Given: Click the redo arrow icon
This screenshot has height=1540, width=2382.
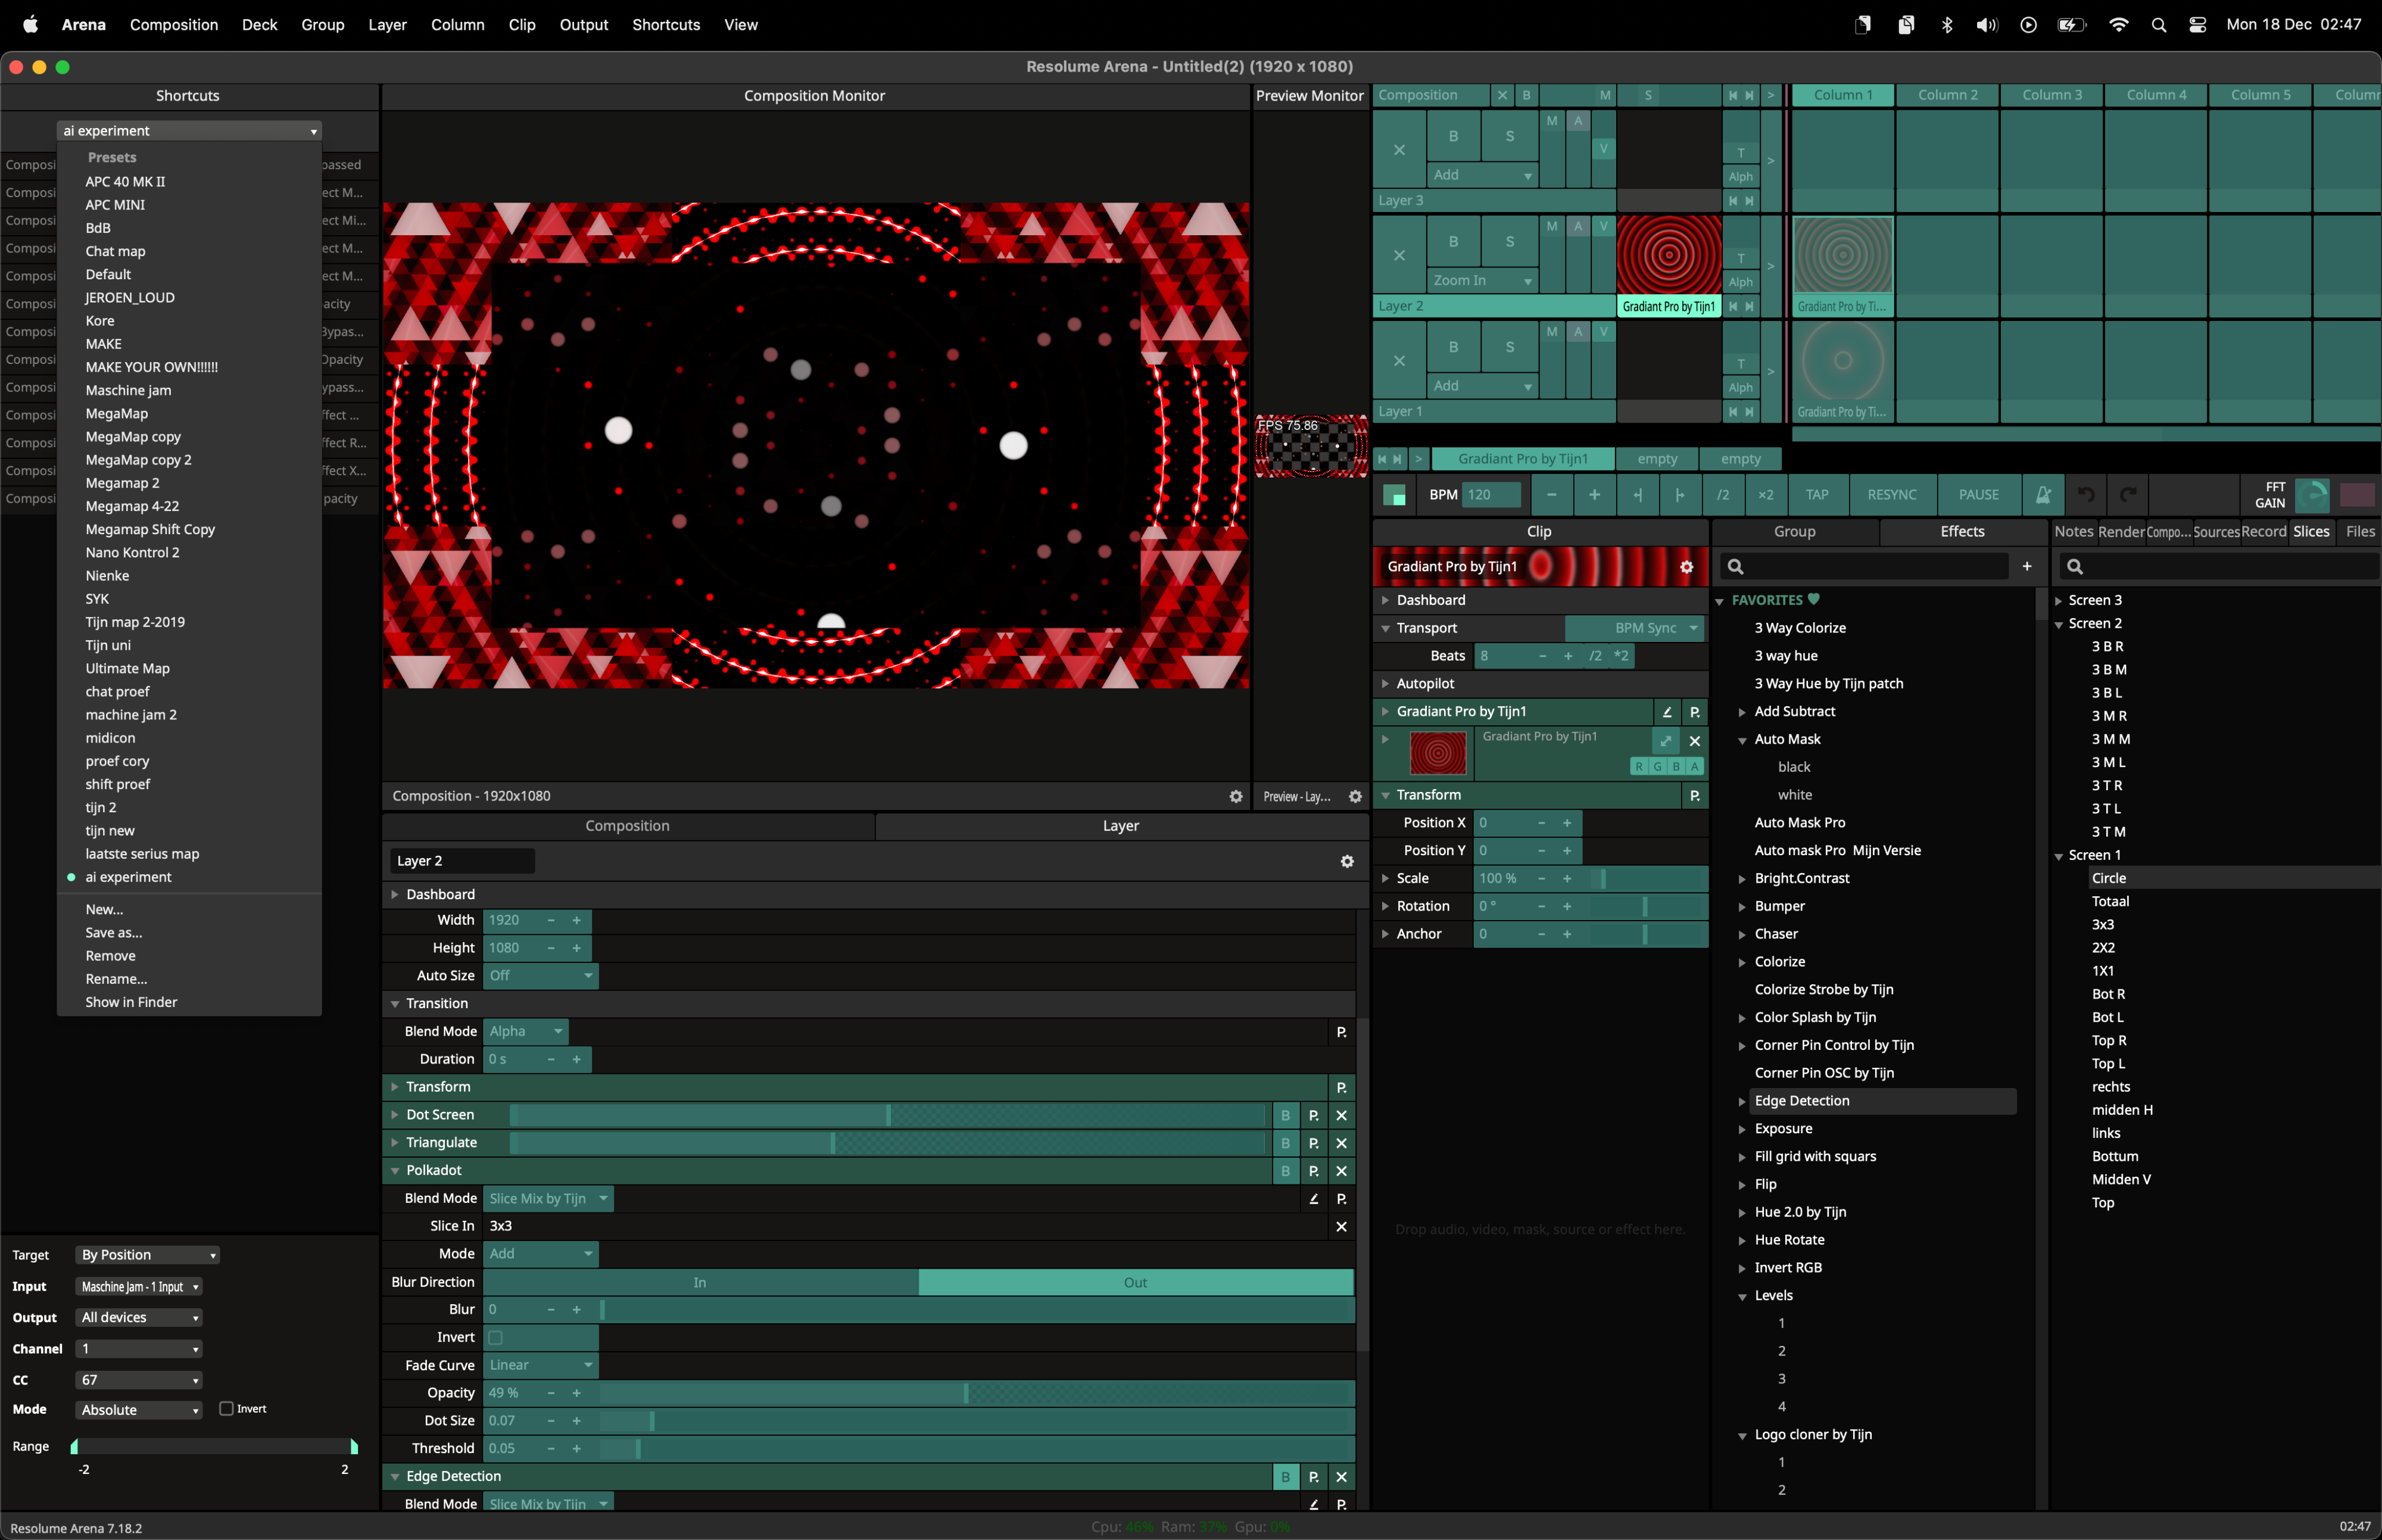Looking at the screenshot, I should pyautogui.click(x=2128, y=494).
